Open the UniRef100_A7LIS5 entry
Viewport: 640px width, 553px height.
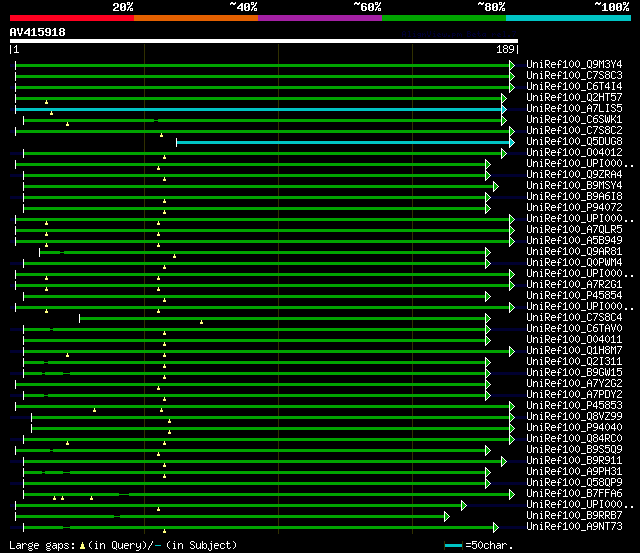574,109
